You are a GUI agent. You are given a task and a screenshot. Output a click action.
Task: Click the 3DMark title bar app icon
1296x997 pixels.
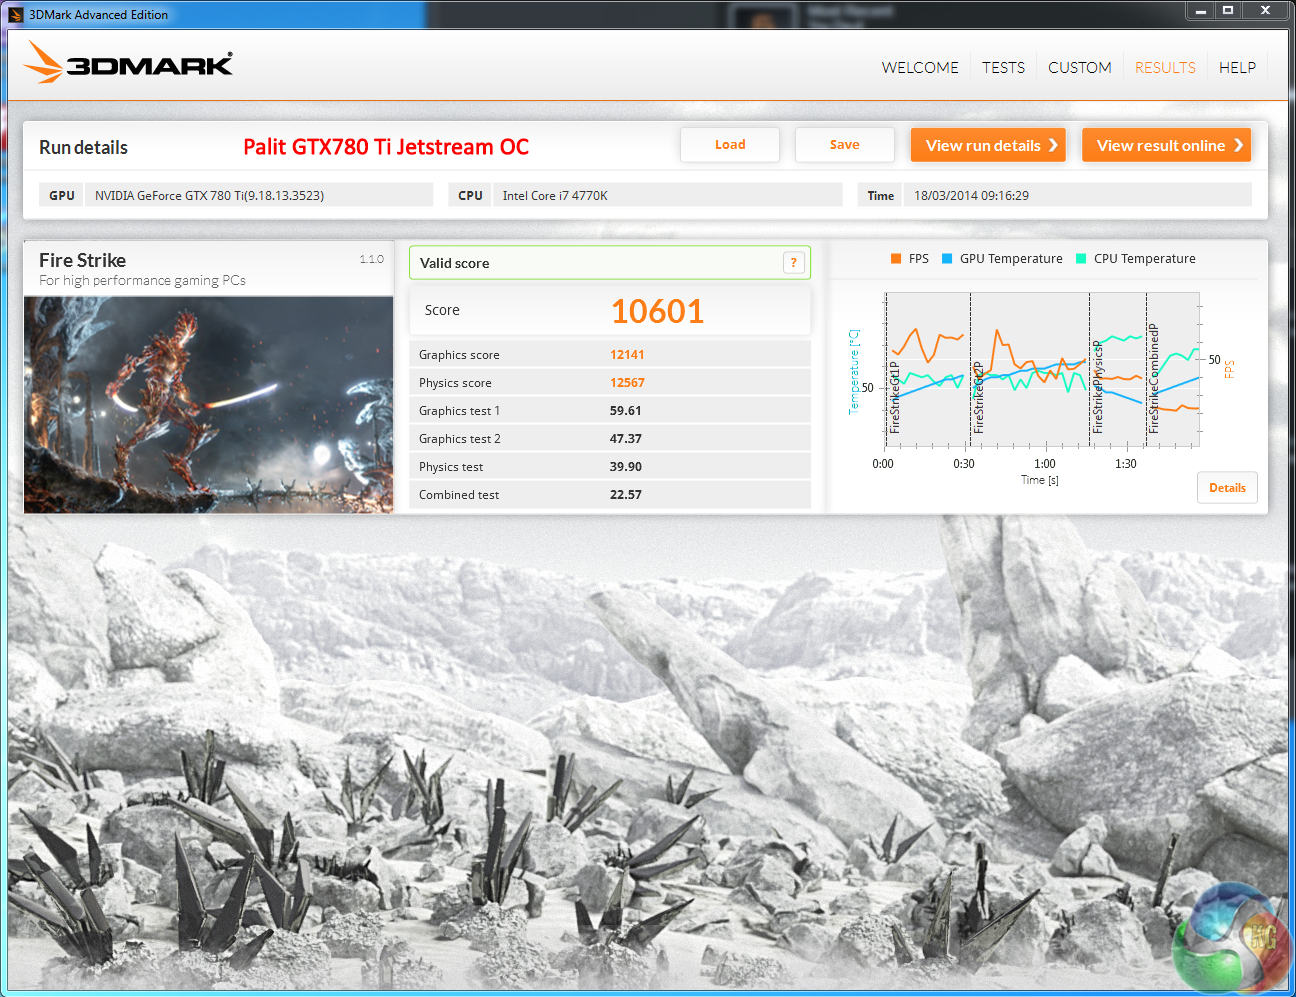(15, 14)
